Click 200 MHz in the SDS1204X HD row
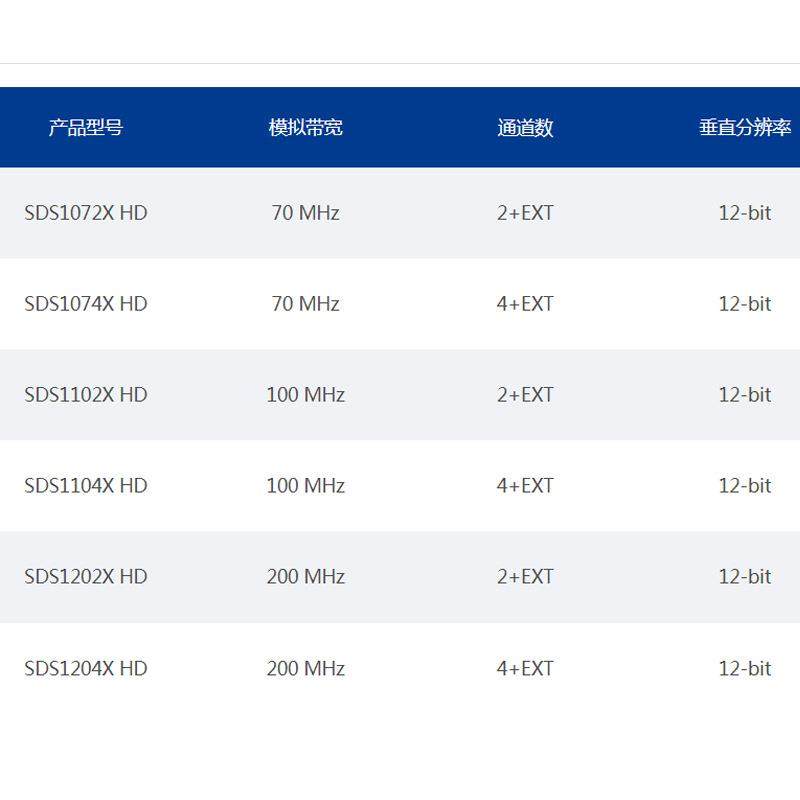 pyautogui.click(x=306, y=668)
